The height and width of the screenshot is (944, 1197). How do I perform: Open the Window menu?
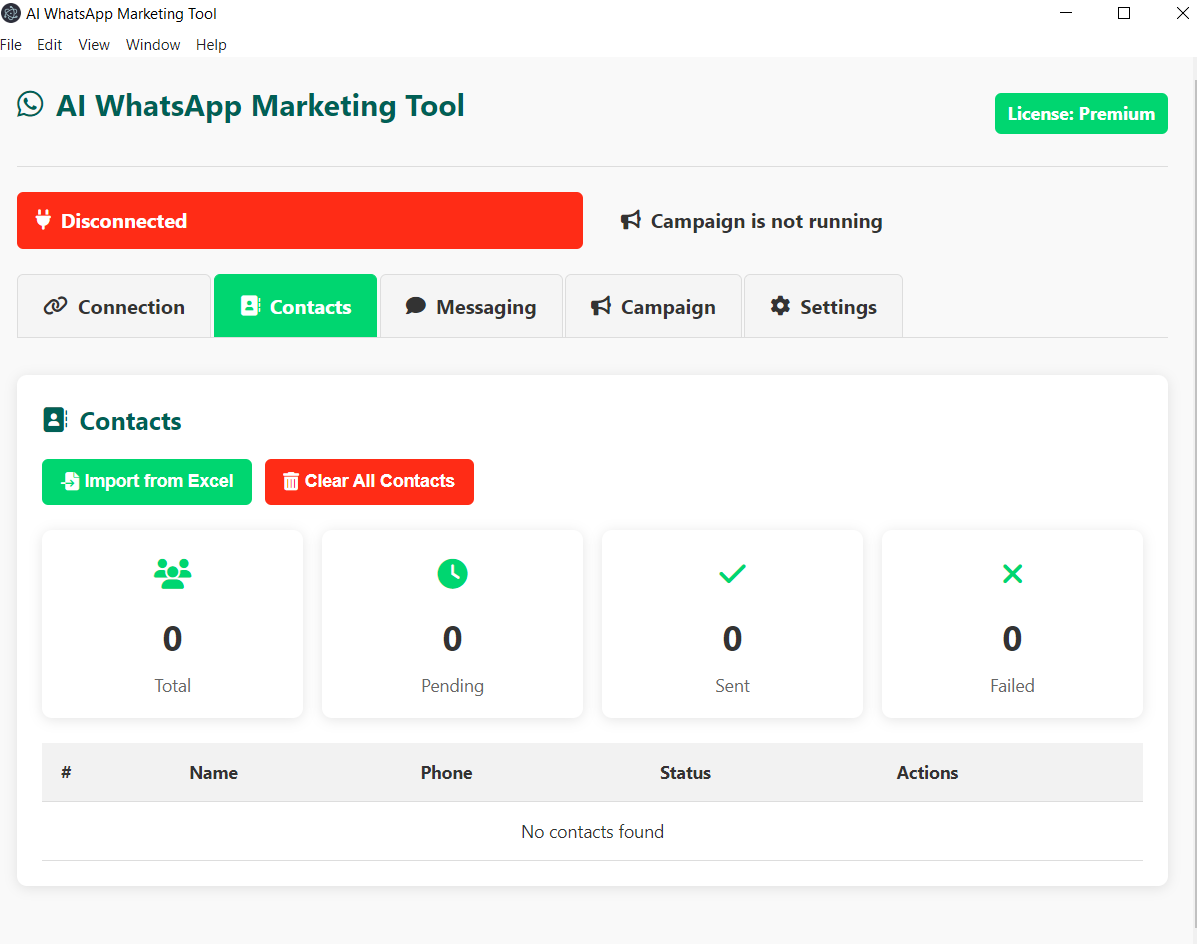[153, 45]
